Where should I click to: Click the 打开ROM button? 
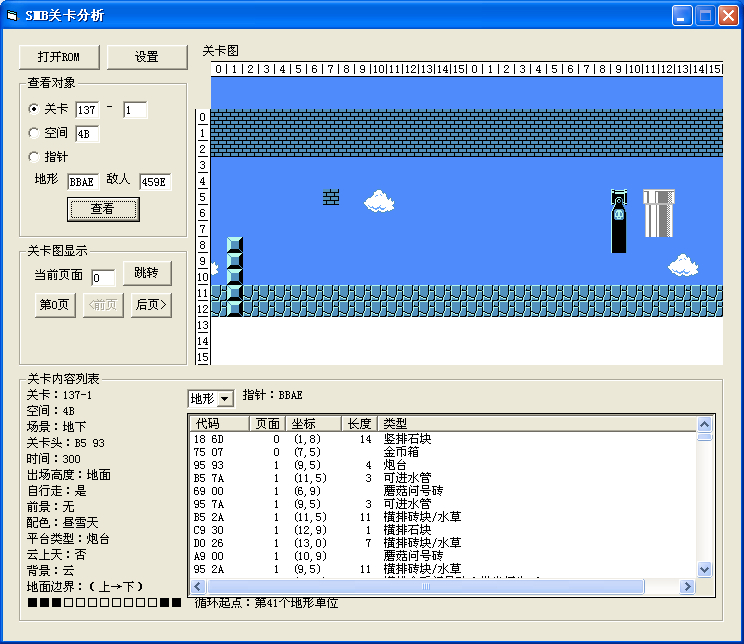[x=59, y=57]
